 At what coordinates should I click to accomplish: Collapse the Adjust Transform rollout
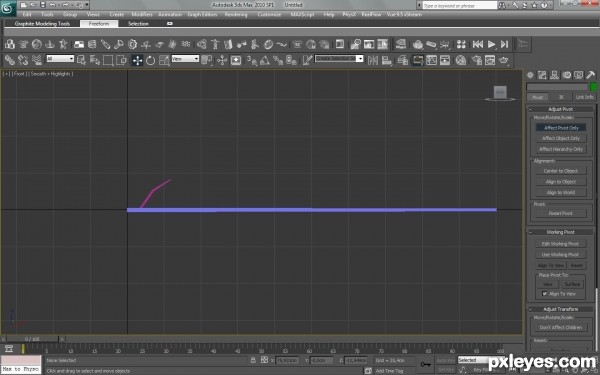point(560,309)
